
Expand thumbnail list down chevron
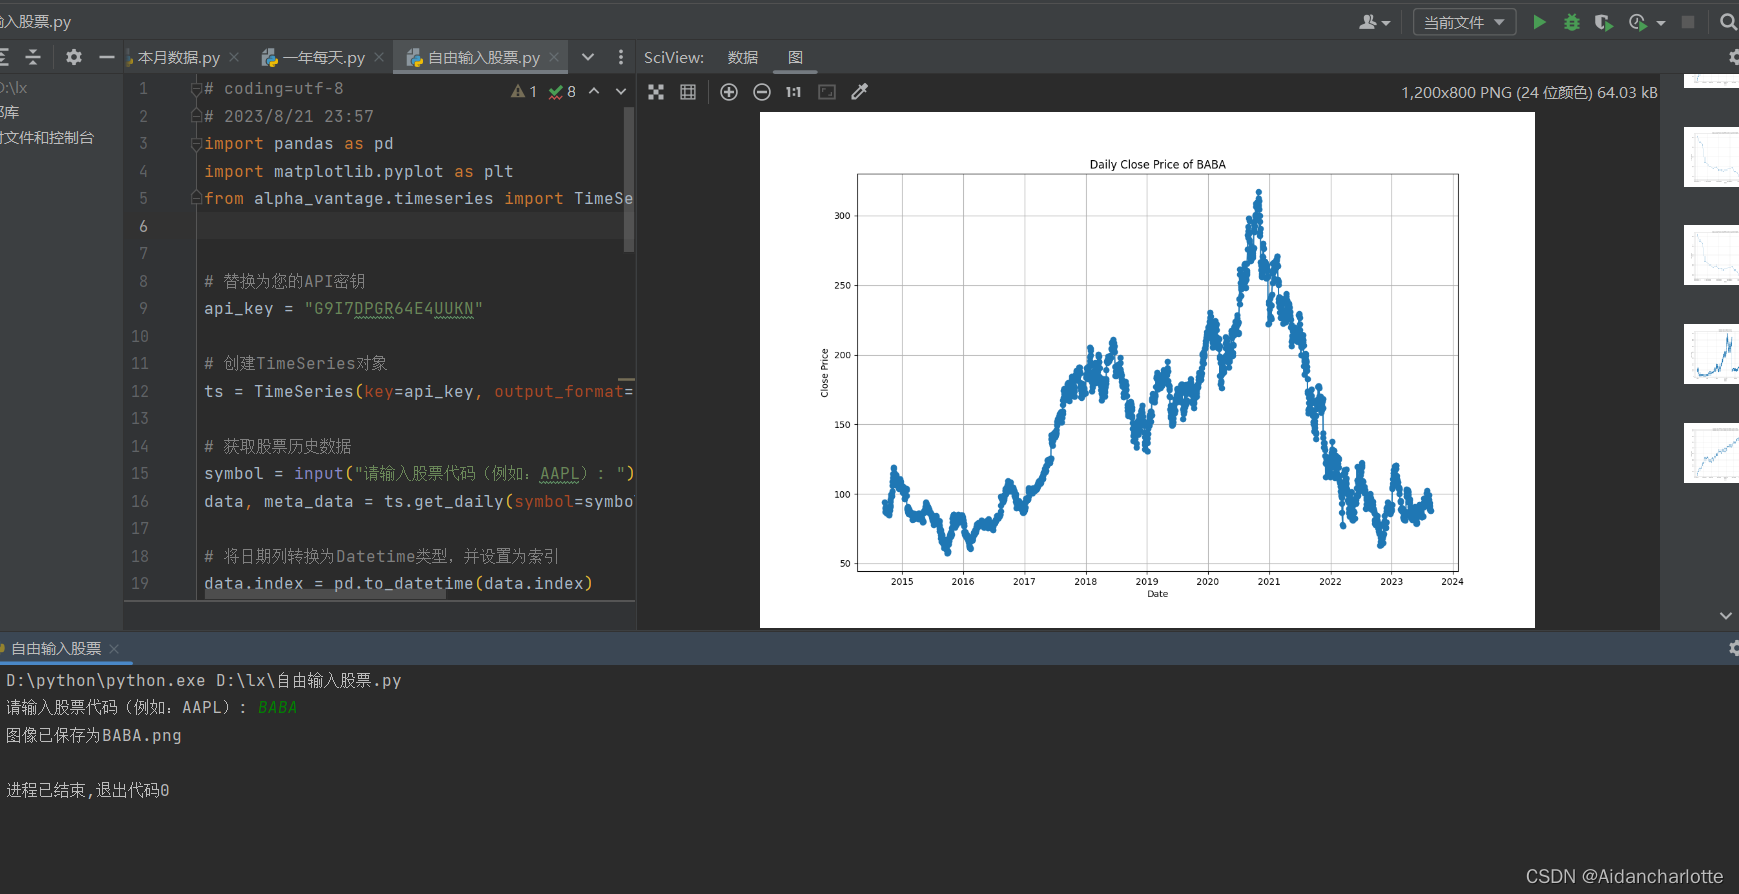click(1726, 616)
